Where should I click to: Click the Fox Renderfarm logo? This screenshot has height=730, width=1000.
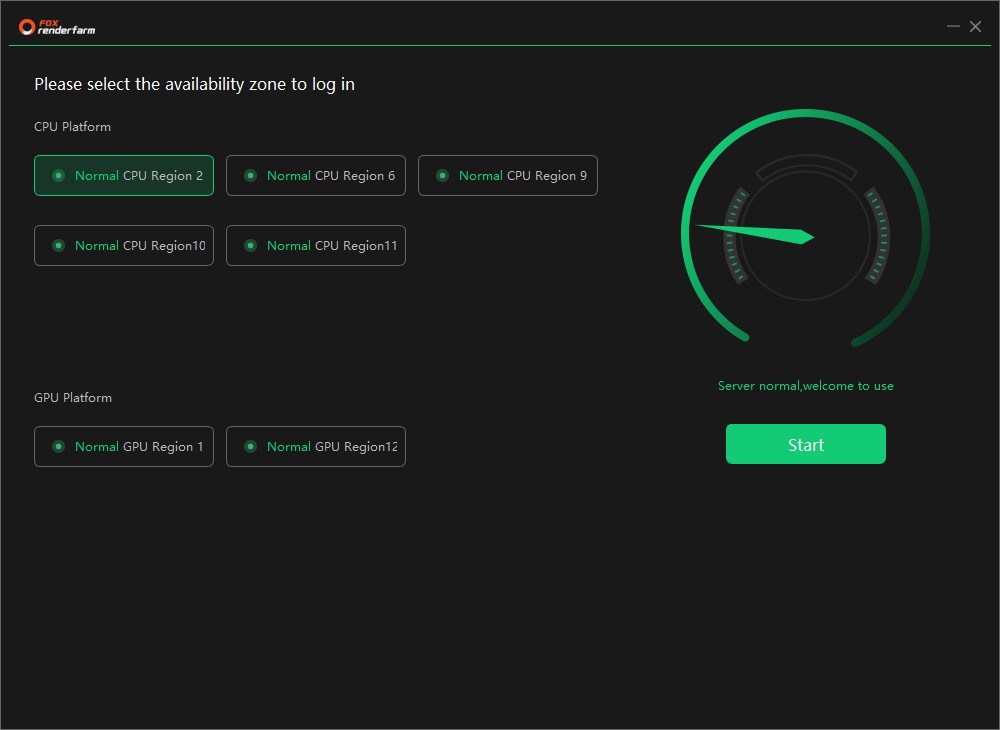57,27
